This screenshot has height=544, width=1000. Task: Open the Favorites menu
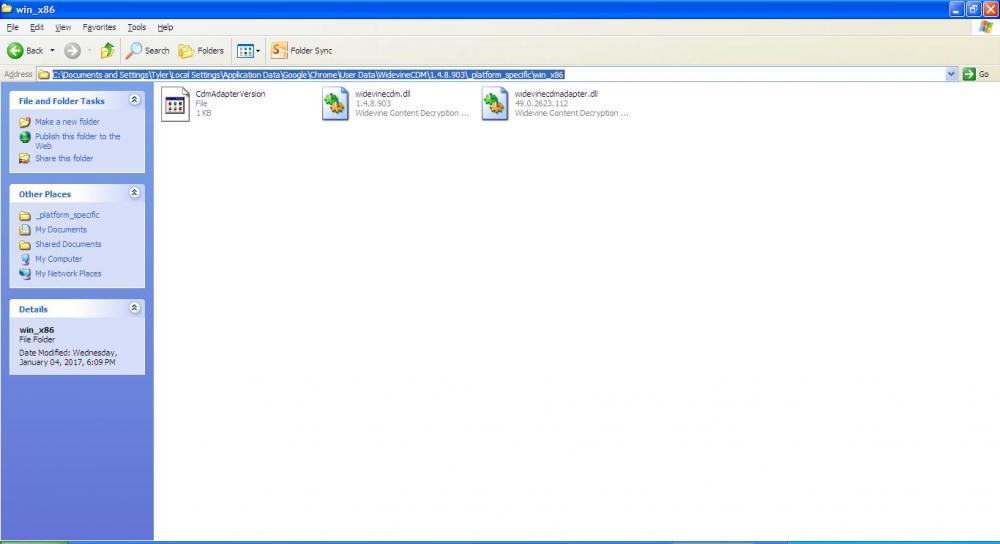99,27
